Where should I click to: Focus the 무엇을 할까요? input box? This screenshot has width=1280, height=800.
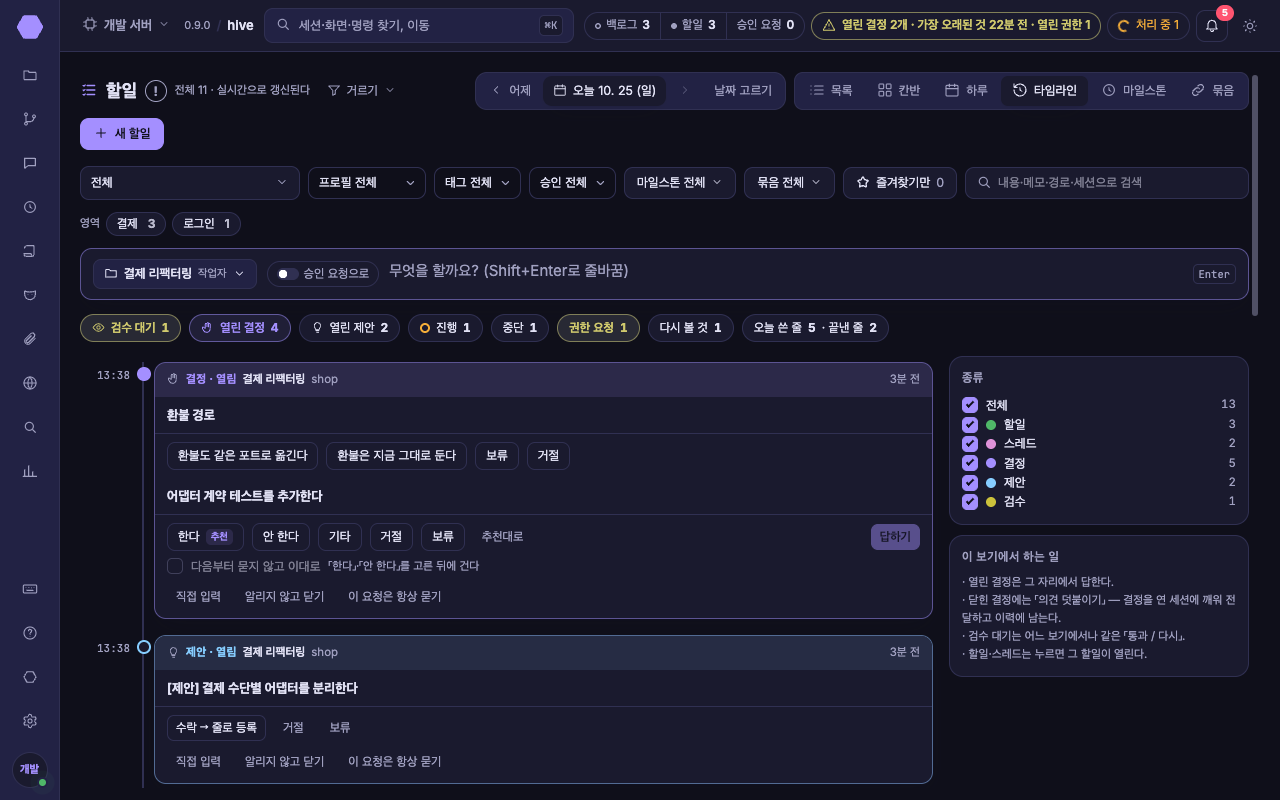785,271
